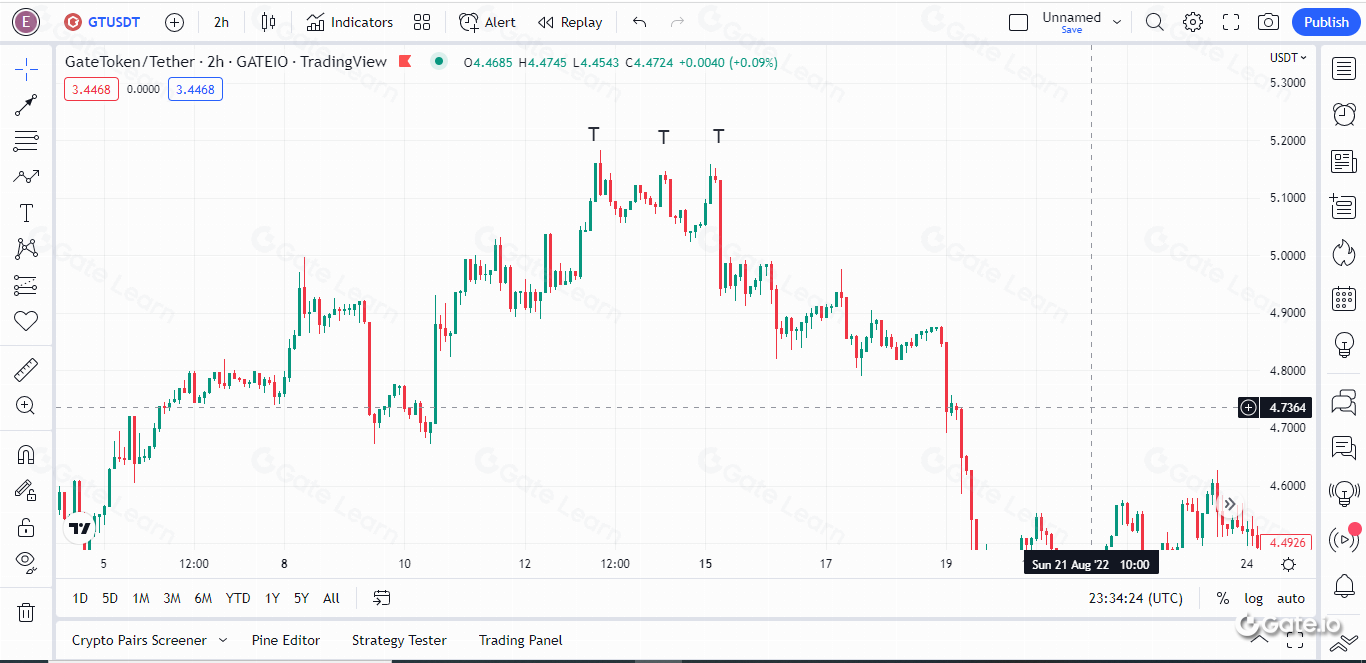
Task: Enable magnet mode for drawings
Action: coord(26,454)
